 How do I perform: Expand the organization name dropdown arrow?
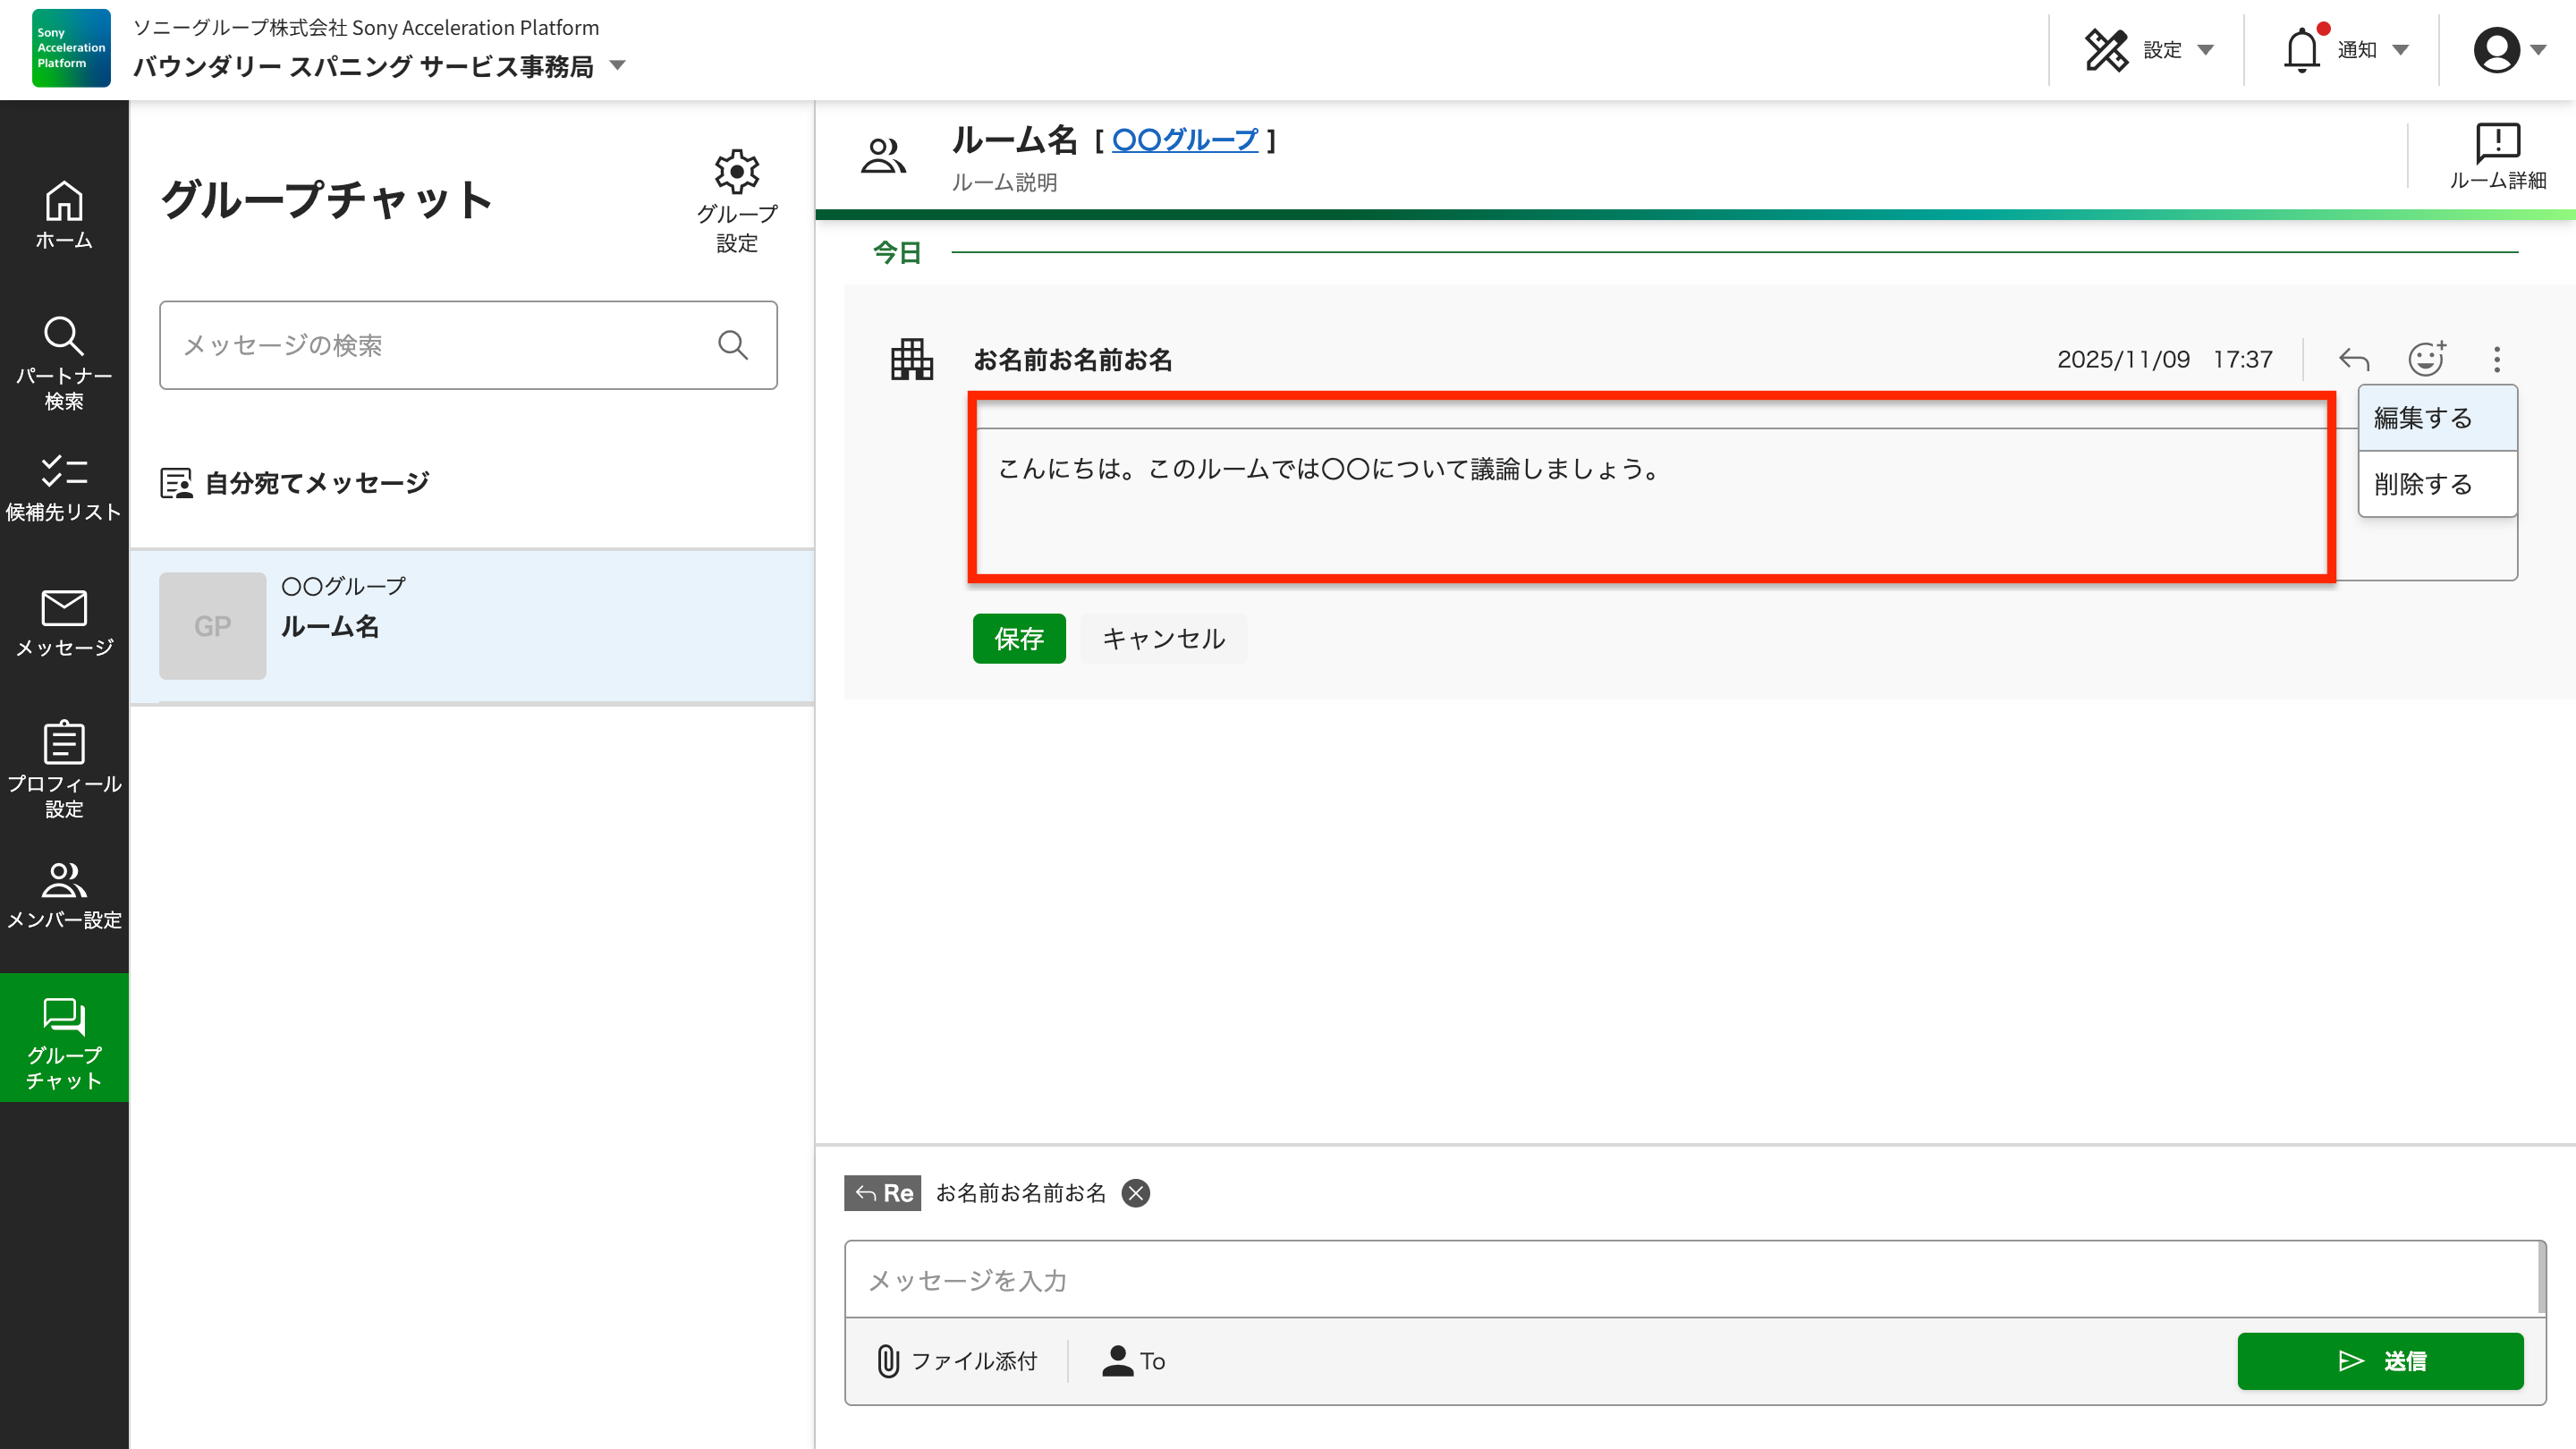point(617,66)
